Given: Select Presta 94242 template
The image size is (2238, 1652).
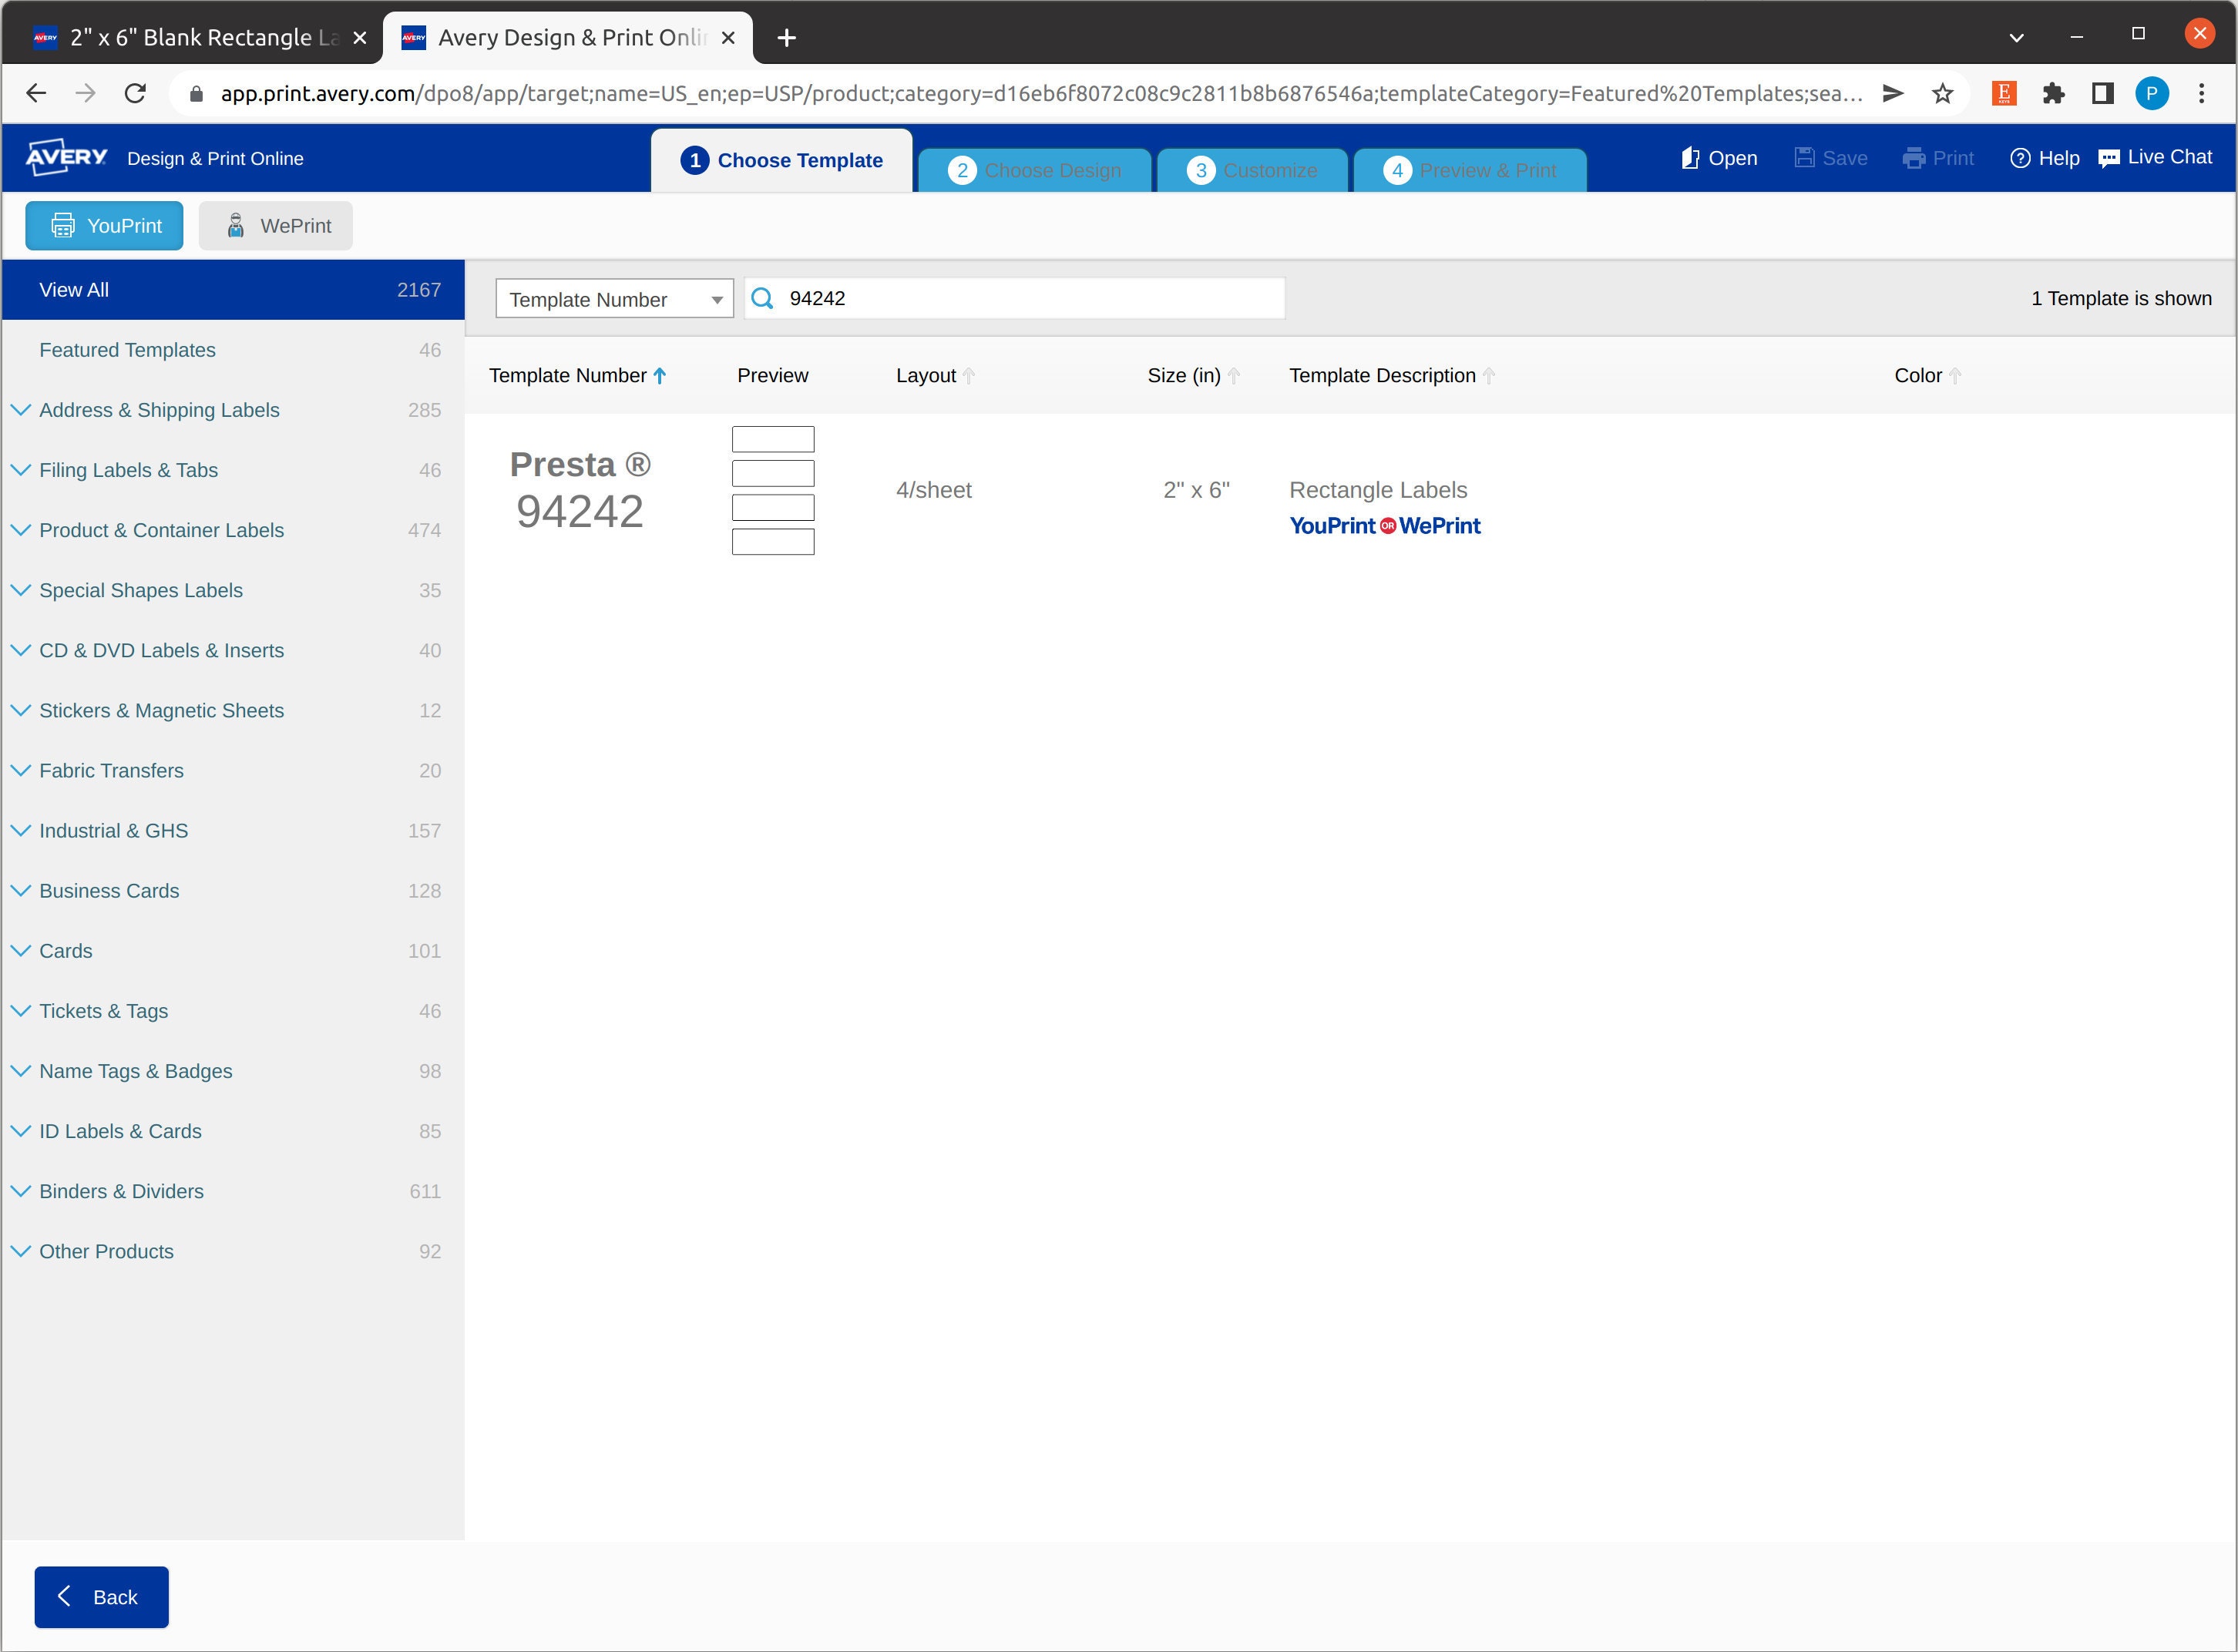Looking at the screenshot, I should coord(580,490).
